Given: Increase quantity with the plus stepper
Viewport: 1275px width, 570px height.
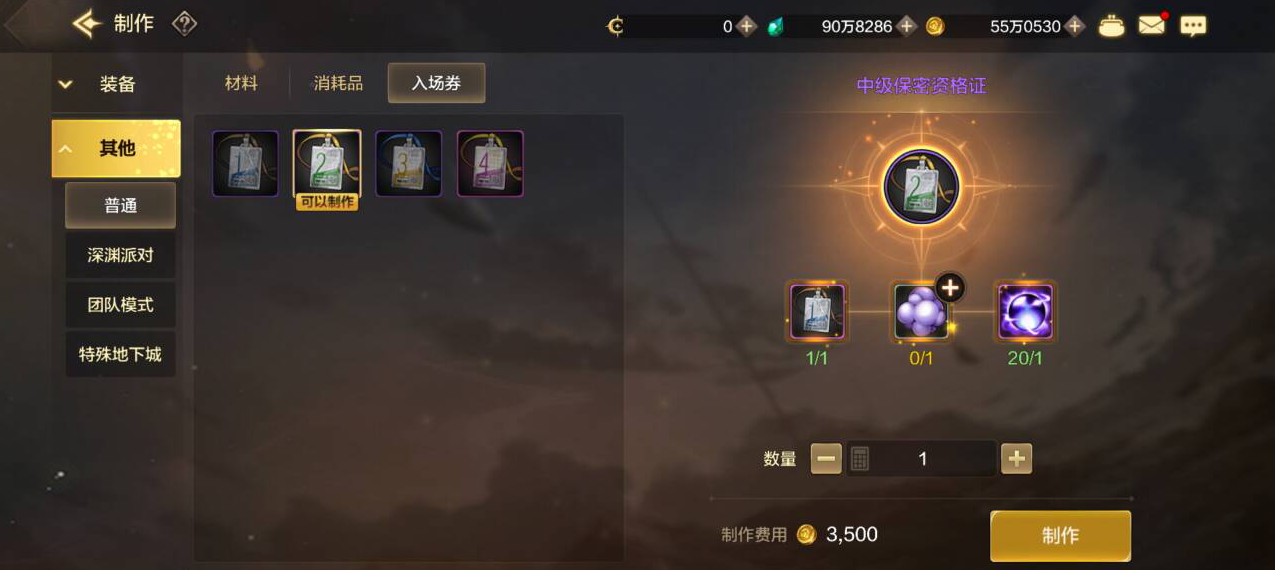Looking at the screenshot, I should (x=1016, y=459).
